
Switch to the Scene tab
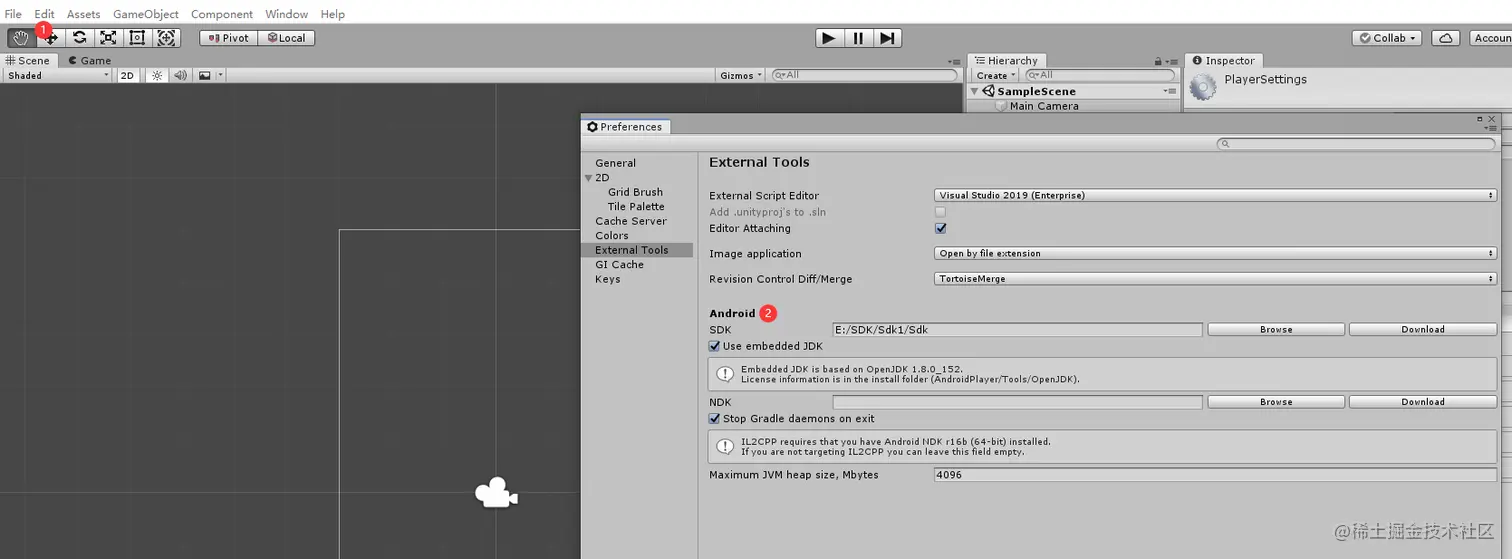(x=28, y=60)
